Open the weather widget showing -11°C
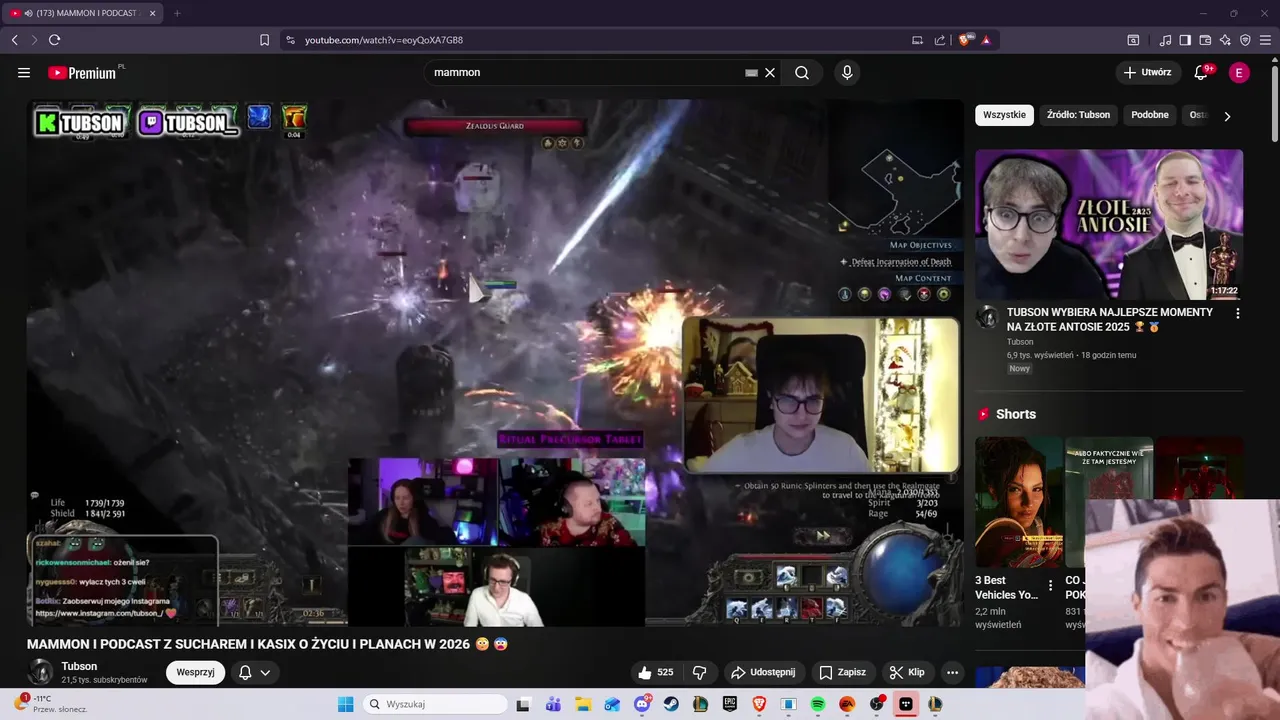This screenshot has width=1280, height=720. tap(52, 704)
